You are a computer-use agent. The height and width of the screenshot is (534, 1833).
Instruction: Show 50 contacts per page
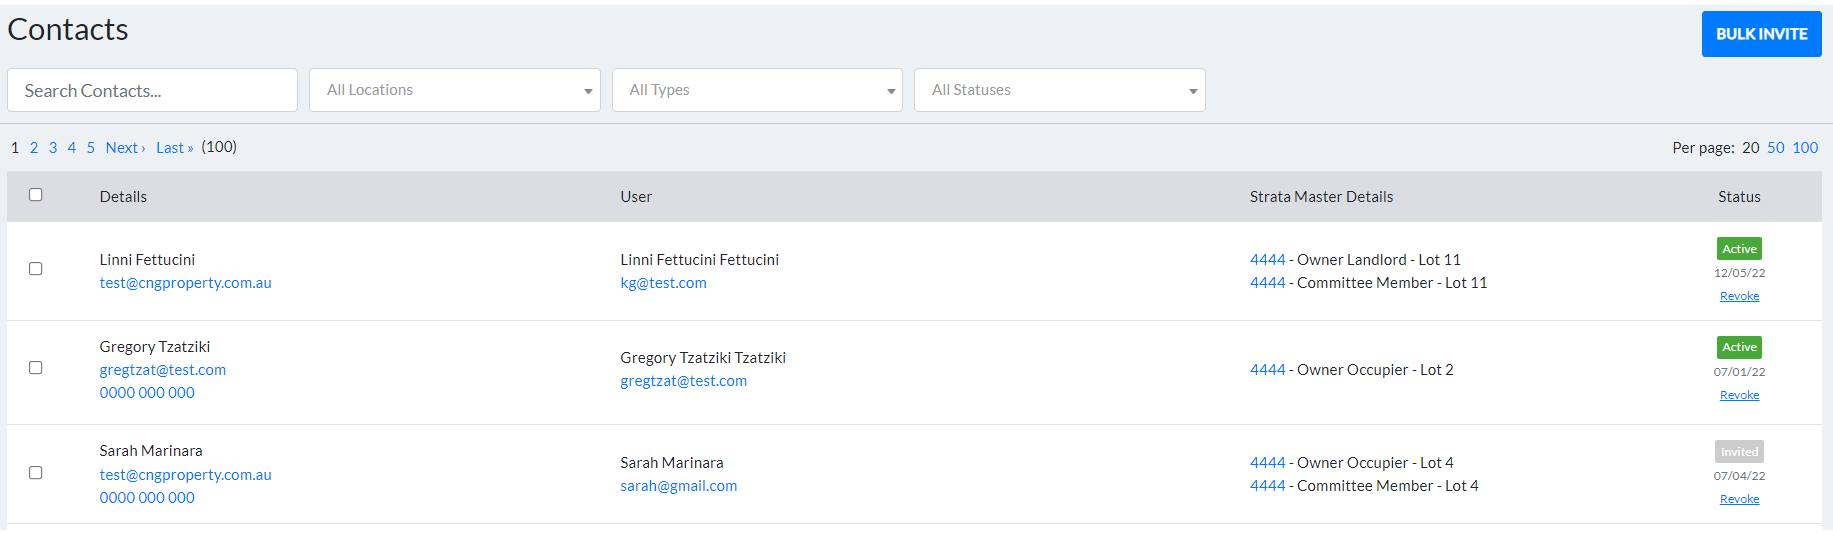1776,148
